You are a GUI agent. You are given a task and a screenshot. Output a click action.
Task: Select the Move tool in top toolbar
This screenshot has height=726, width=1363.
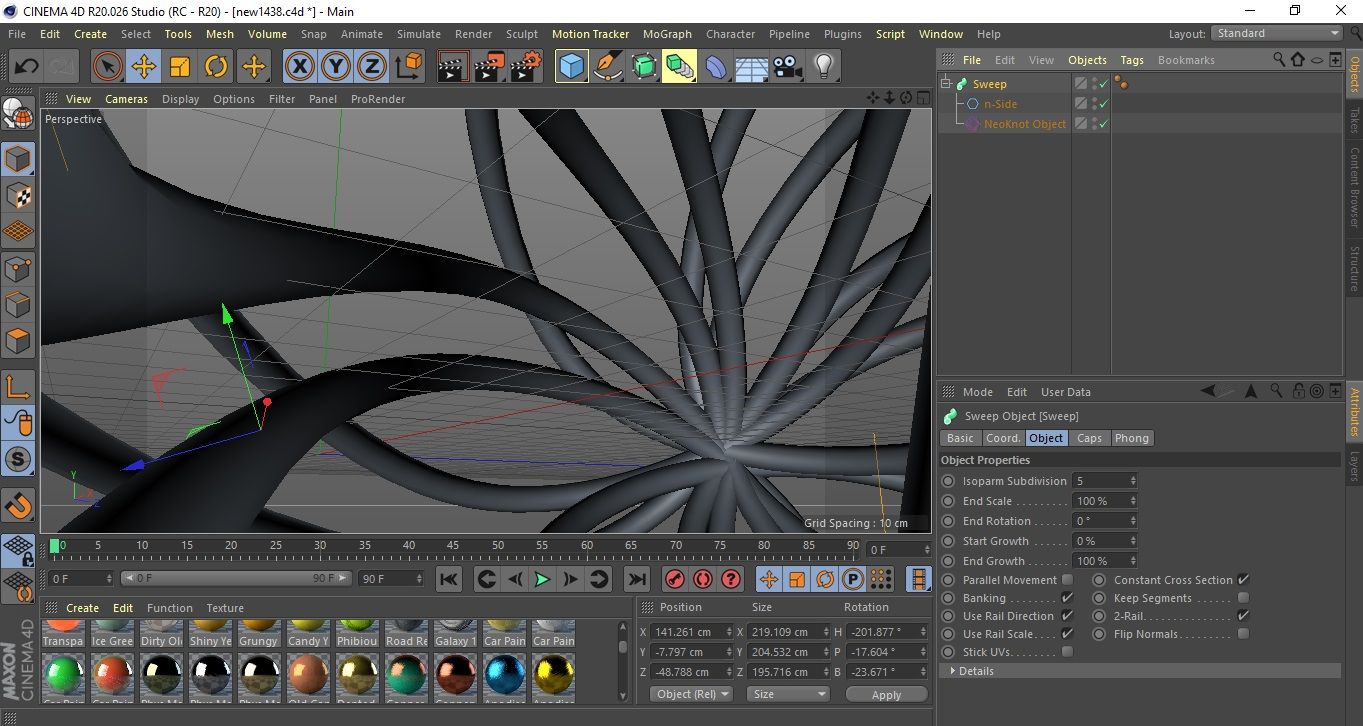pyautogui.click(x=143, y=67)
